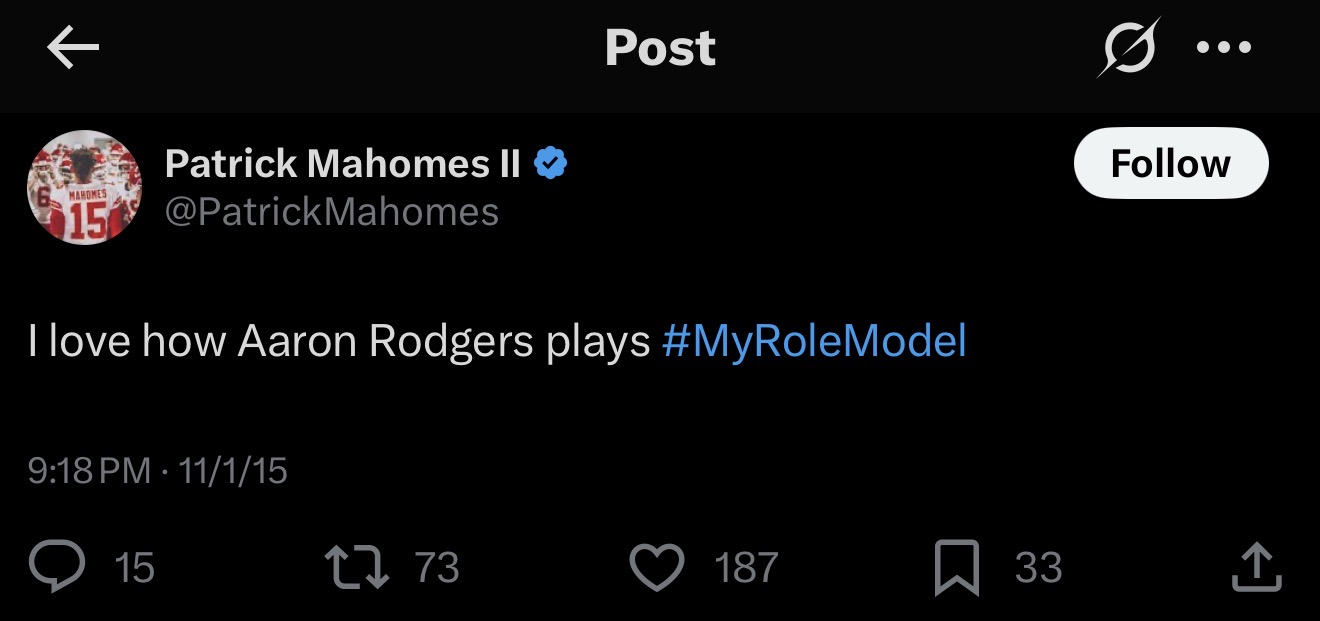The height and width of the screenshot is (621, 1320).
Task: Open the Grok icon in header
Action: tap(1128, 47)
